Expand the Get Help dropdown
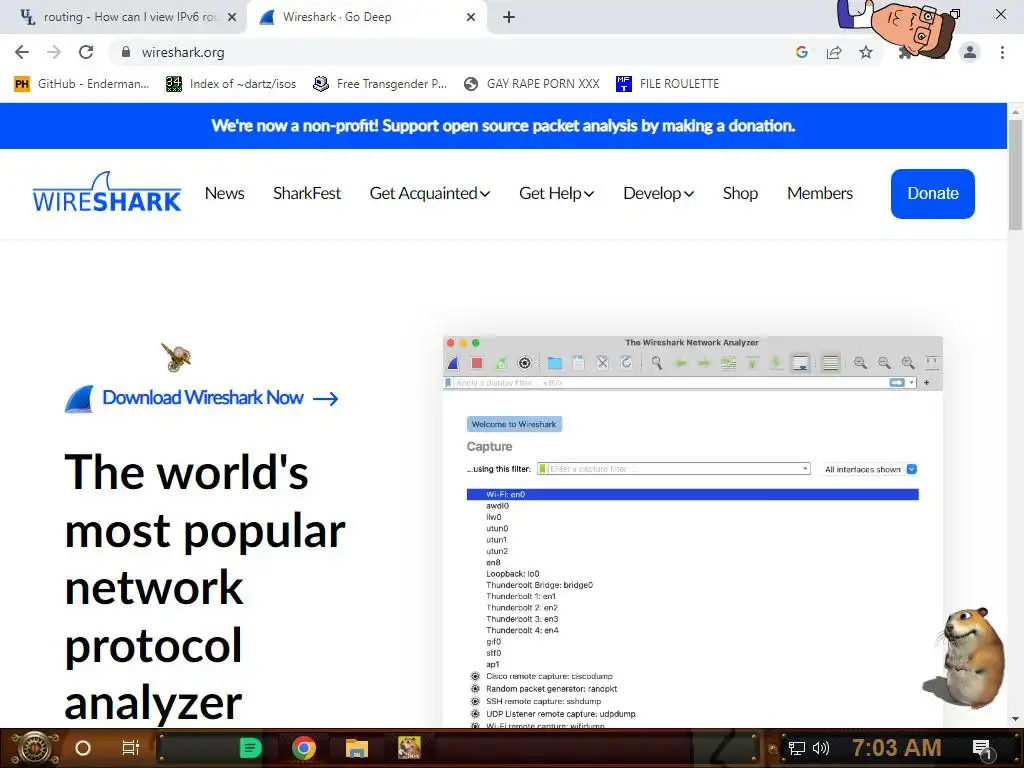 tap(556, 193)
